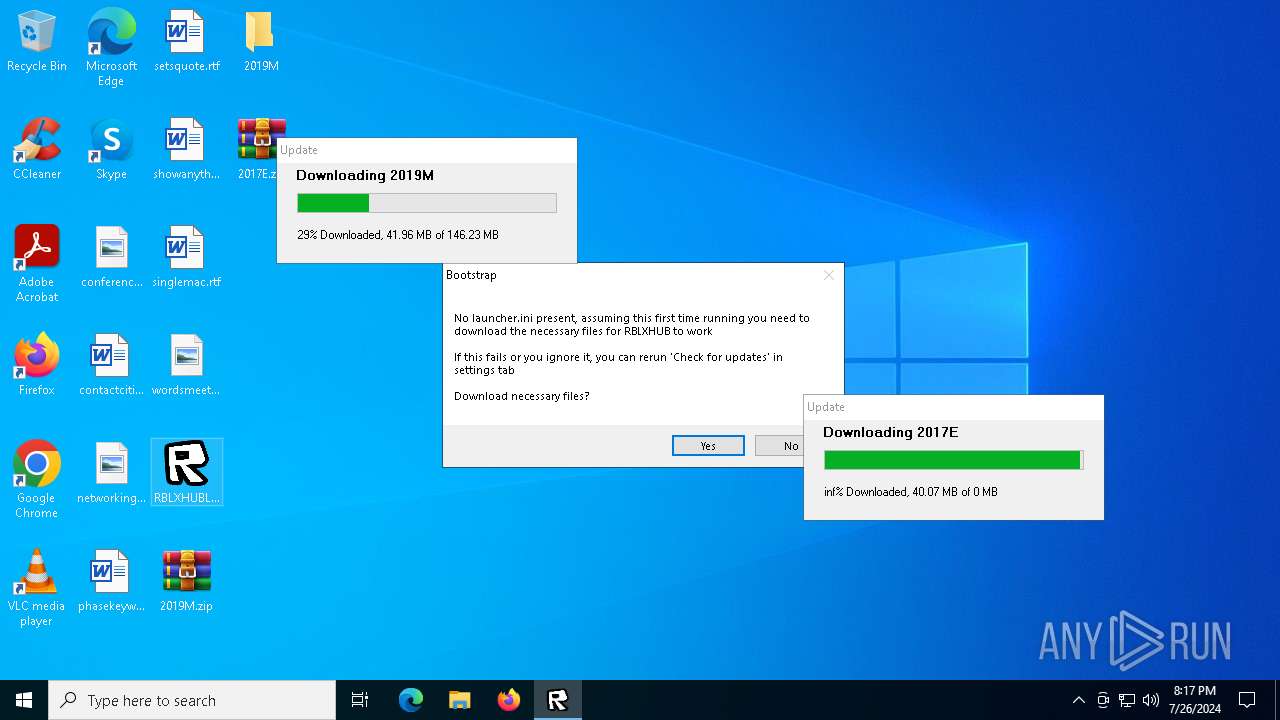Viewport: 1280px width, 720px height.
Task: Open the volume control tray icon
Action: click(x=1151, y=700)
